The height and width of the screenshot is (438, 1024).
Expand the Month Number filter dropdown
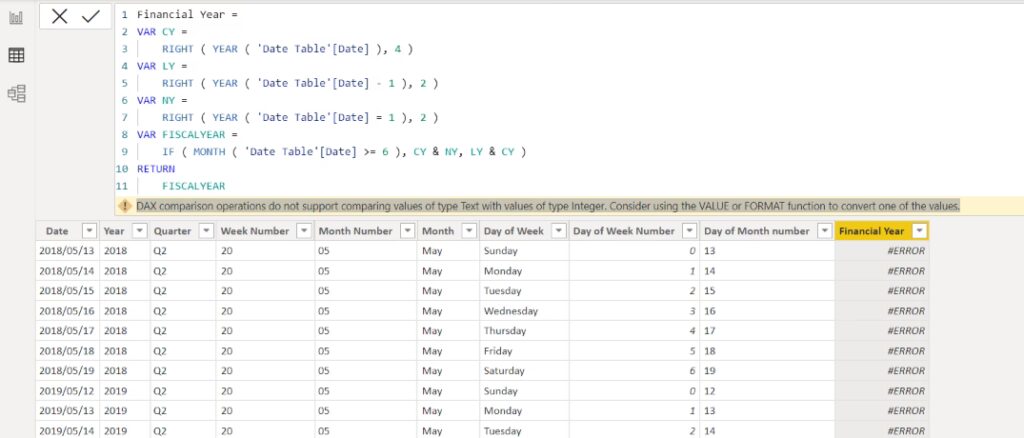coord(406,231)
